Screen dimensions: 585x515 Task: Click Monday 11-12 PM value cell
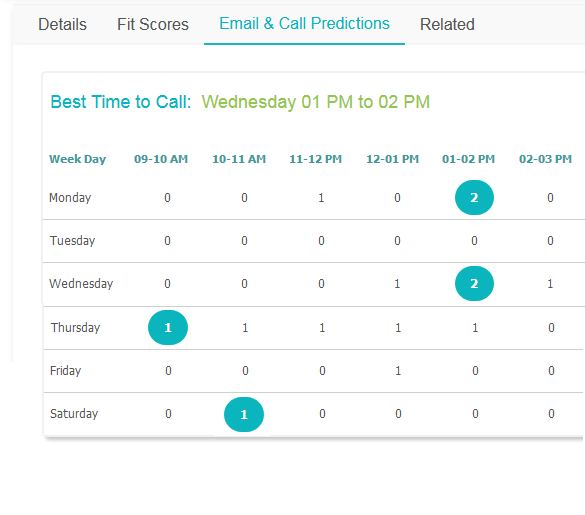click(x=321, y=197)
